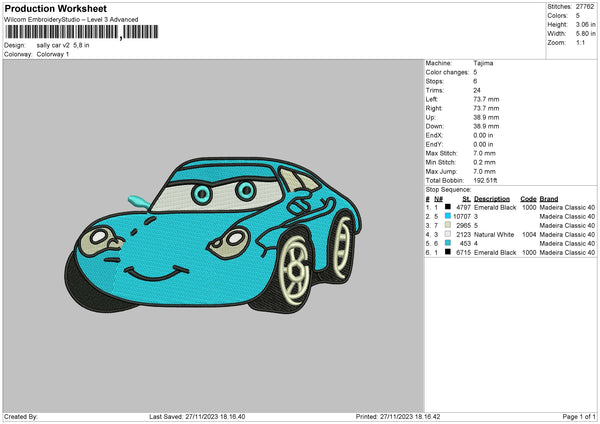Screen dimensions: 600x424
Task: Click the St. column header
Action: tap(466, 198)
